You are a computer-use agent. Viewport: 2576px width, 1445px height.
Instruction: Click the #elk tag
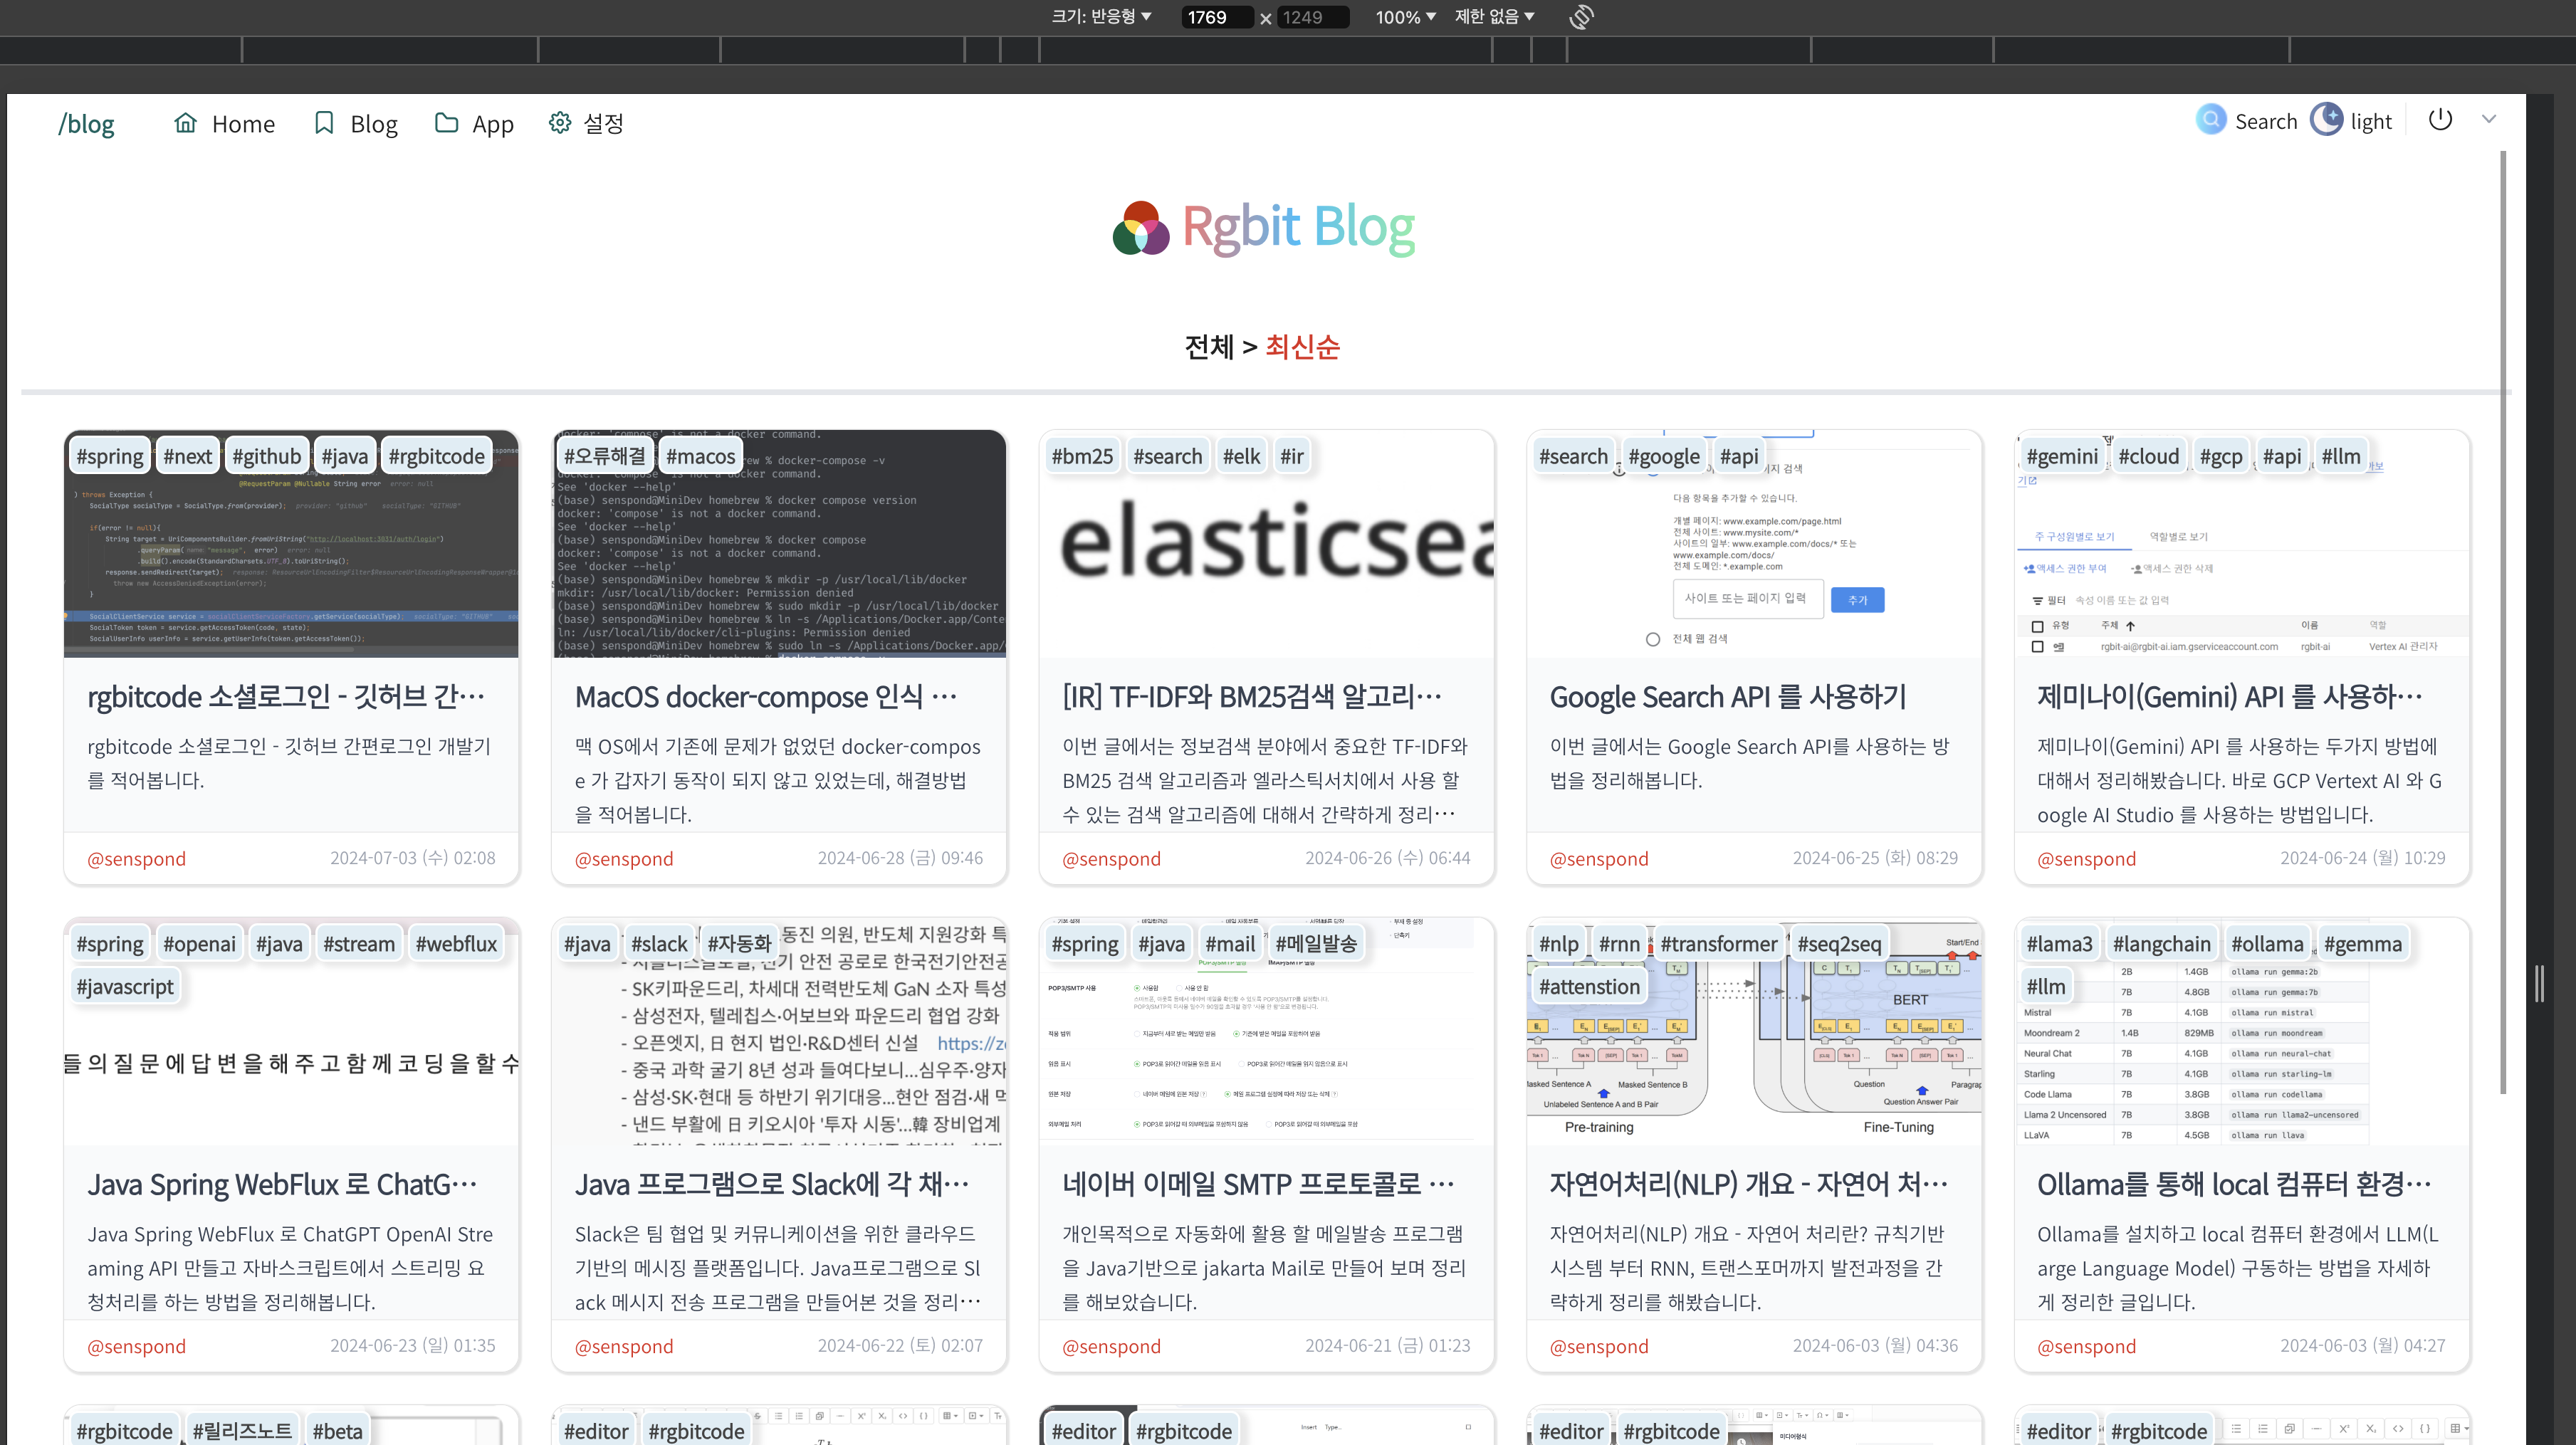coord(1241,456)
